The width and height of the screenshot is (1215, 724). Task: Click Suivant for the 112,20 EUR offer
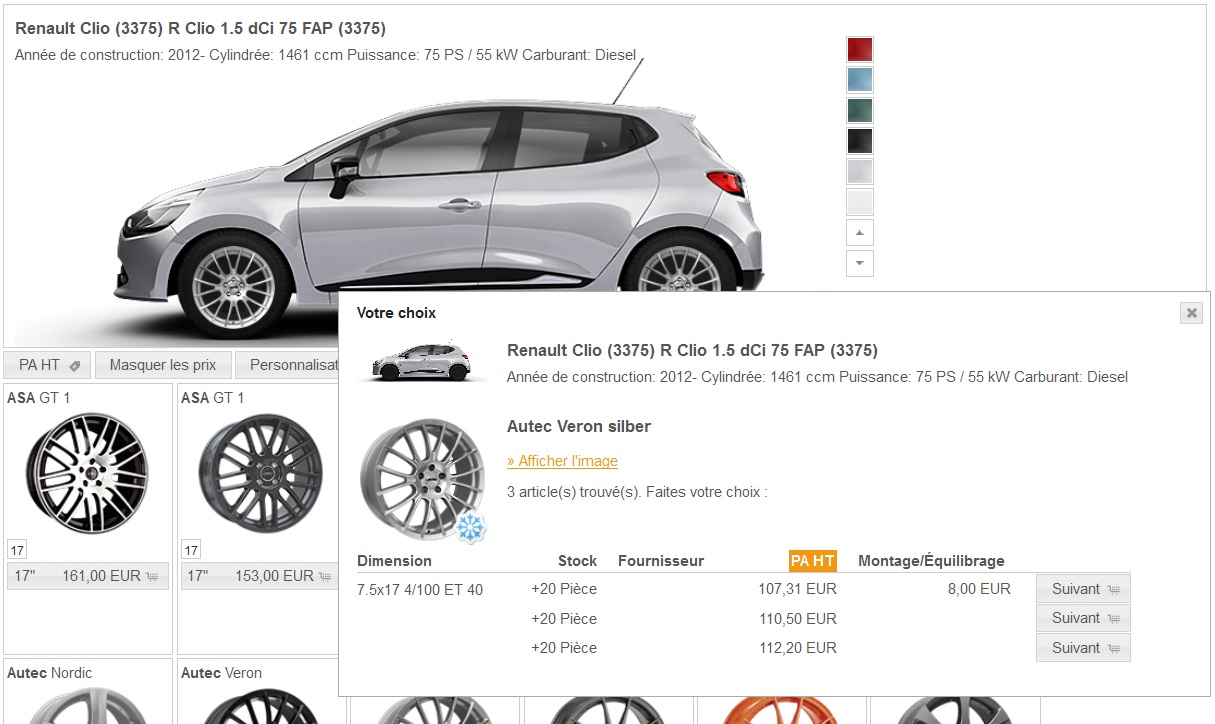coord(1083,648)
